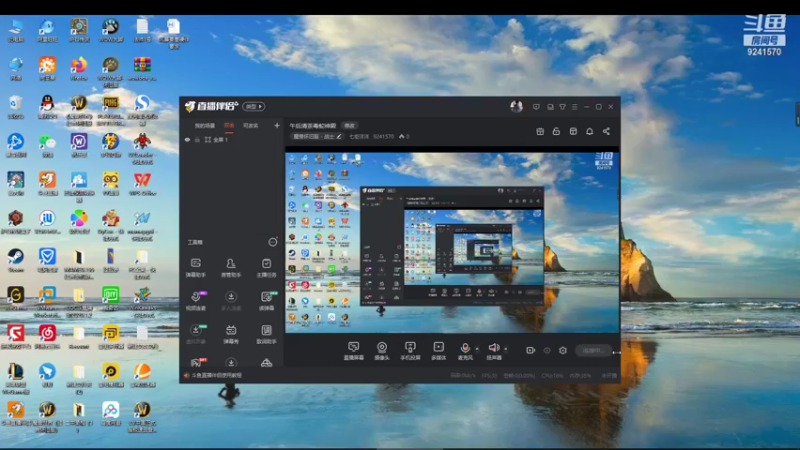Open the QQ penguin desktop icon
The image size is (800, 450).
[47, 107]
